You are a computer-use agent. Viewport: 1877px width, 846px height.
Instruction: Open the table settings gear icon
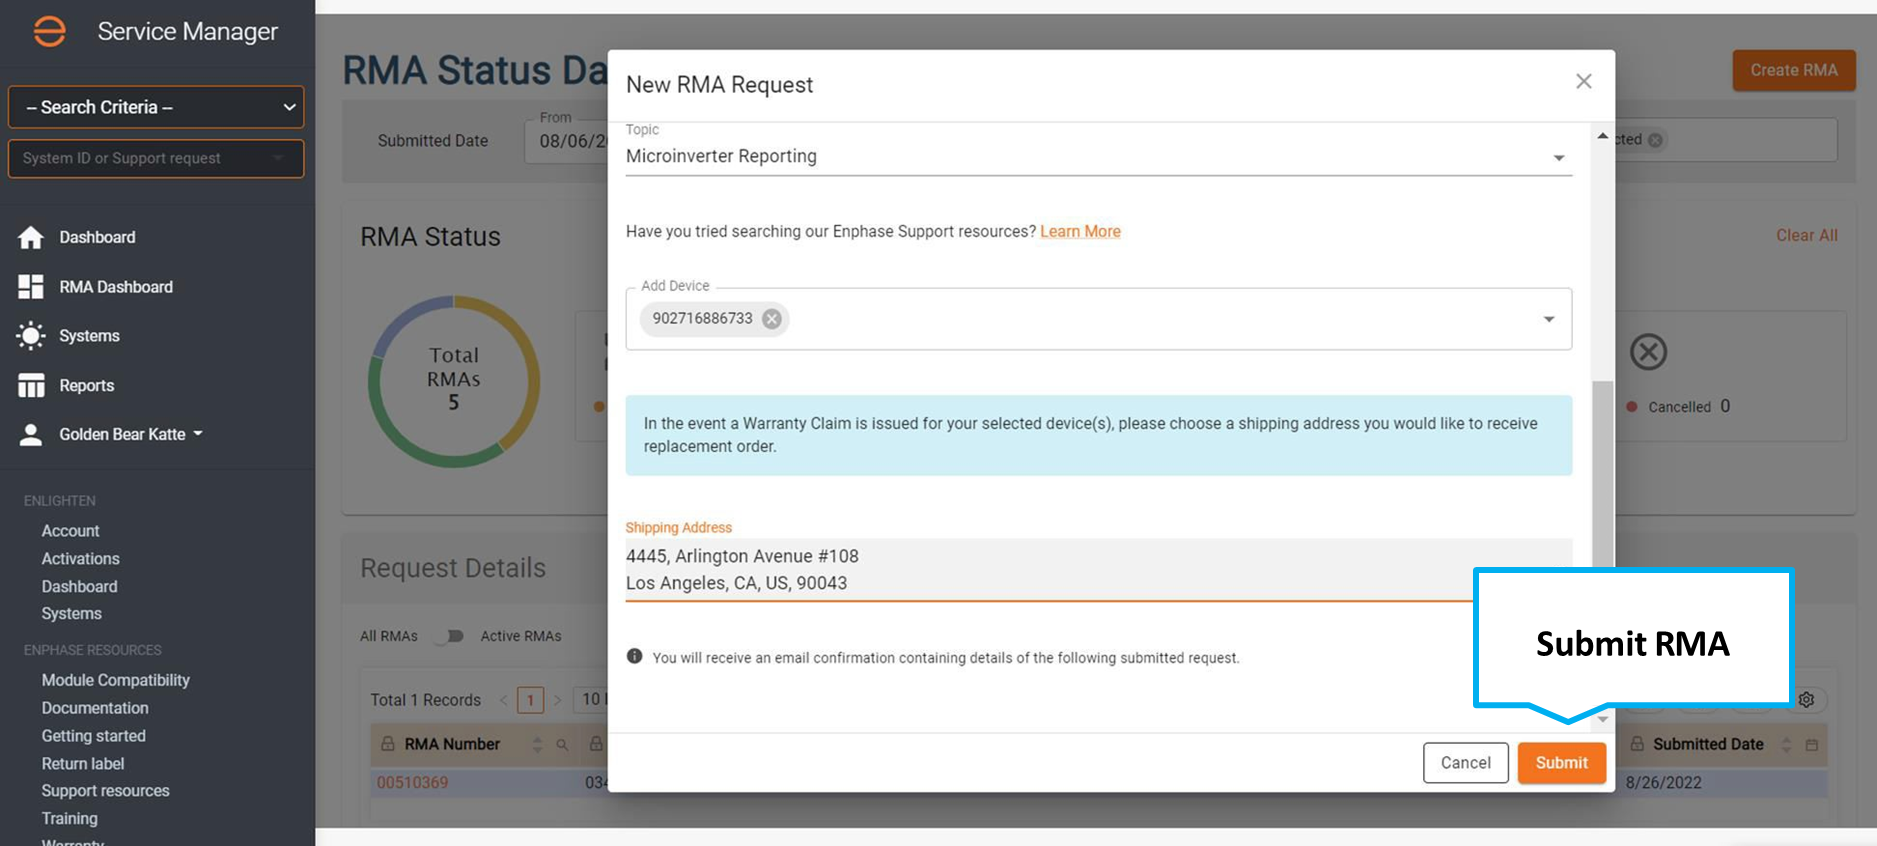tap(1806, 700)
